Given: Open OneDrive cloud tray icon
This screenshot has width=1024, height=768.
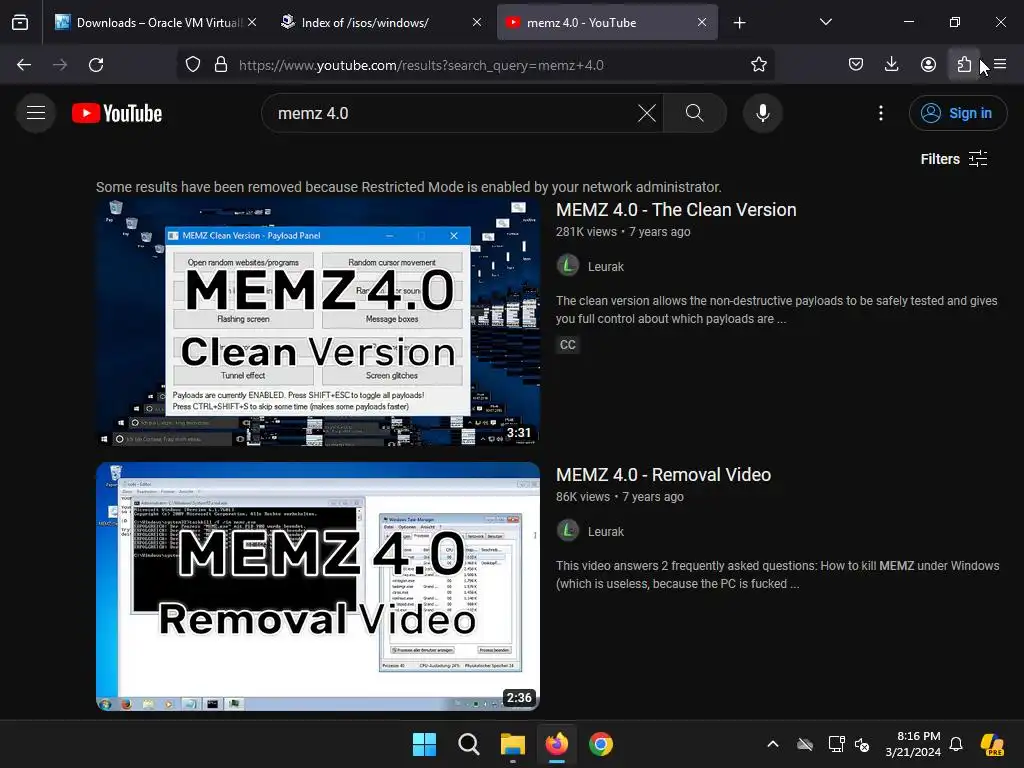Looking at the screenshot, I should point(805,744).
